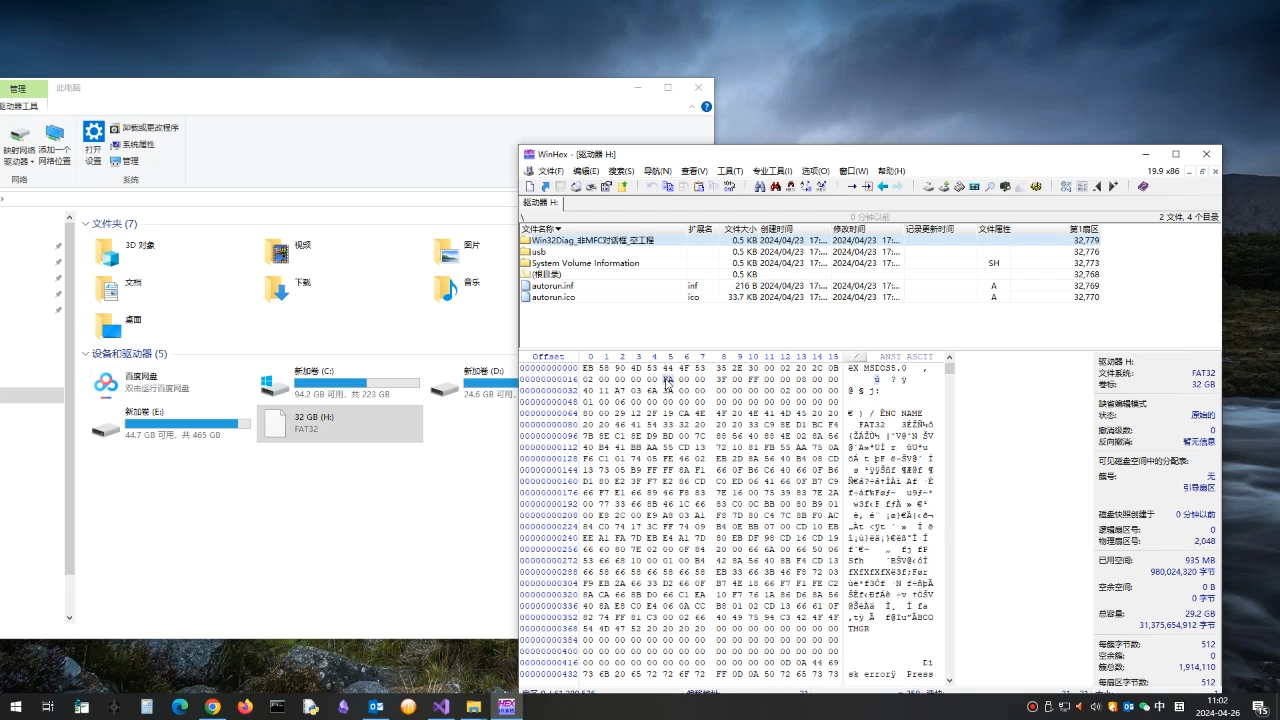Click the Windows Start button
Screen dimensions: 1280x720
tap(15, 706)
